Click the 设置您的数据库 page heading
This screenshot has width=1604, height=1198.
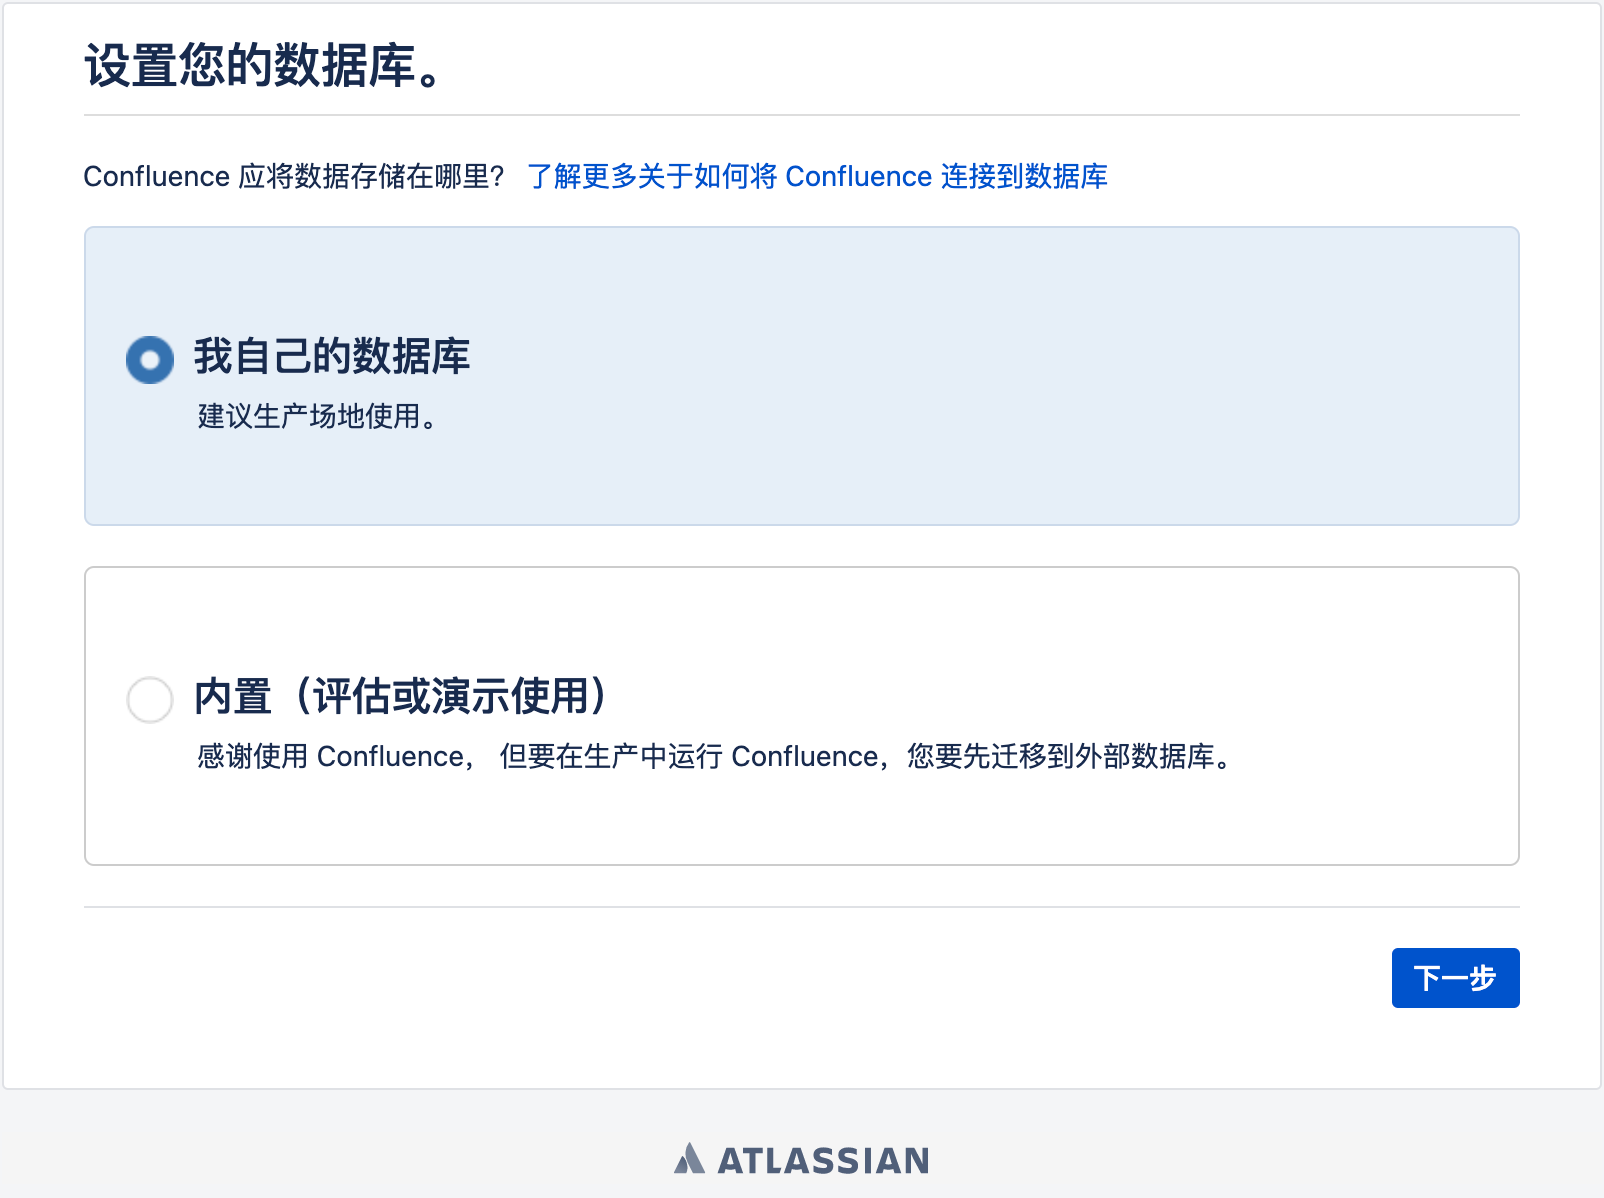click(265, 67)
